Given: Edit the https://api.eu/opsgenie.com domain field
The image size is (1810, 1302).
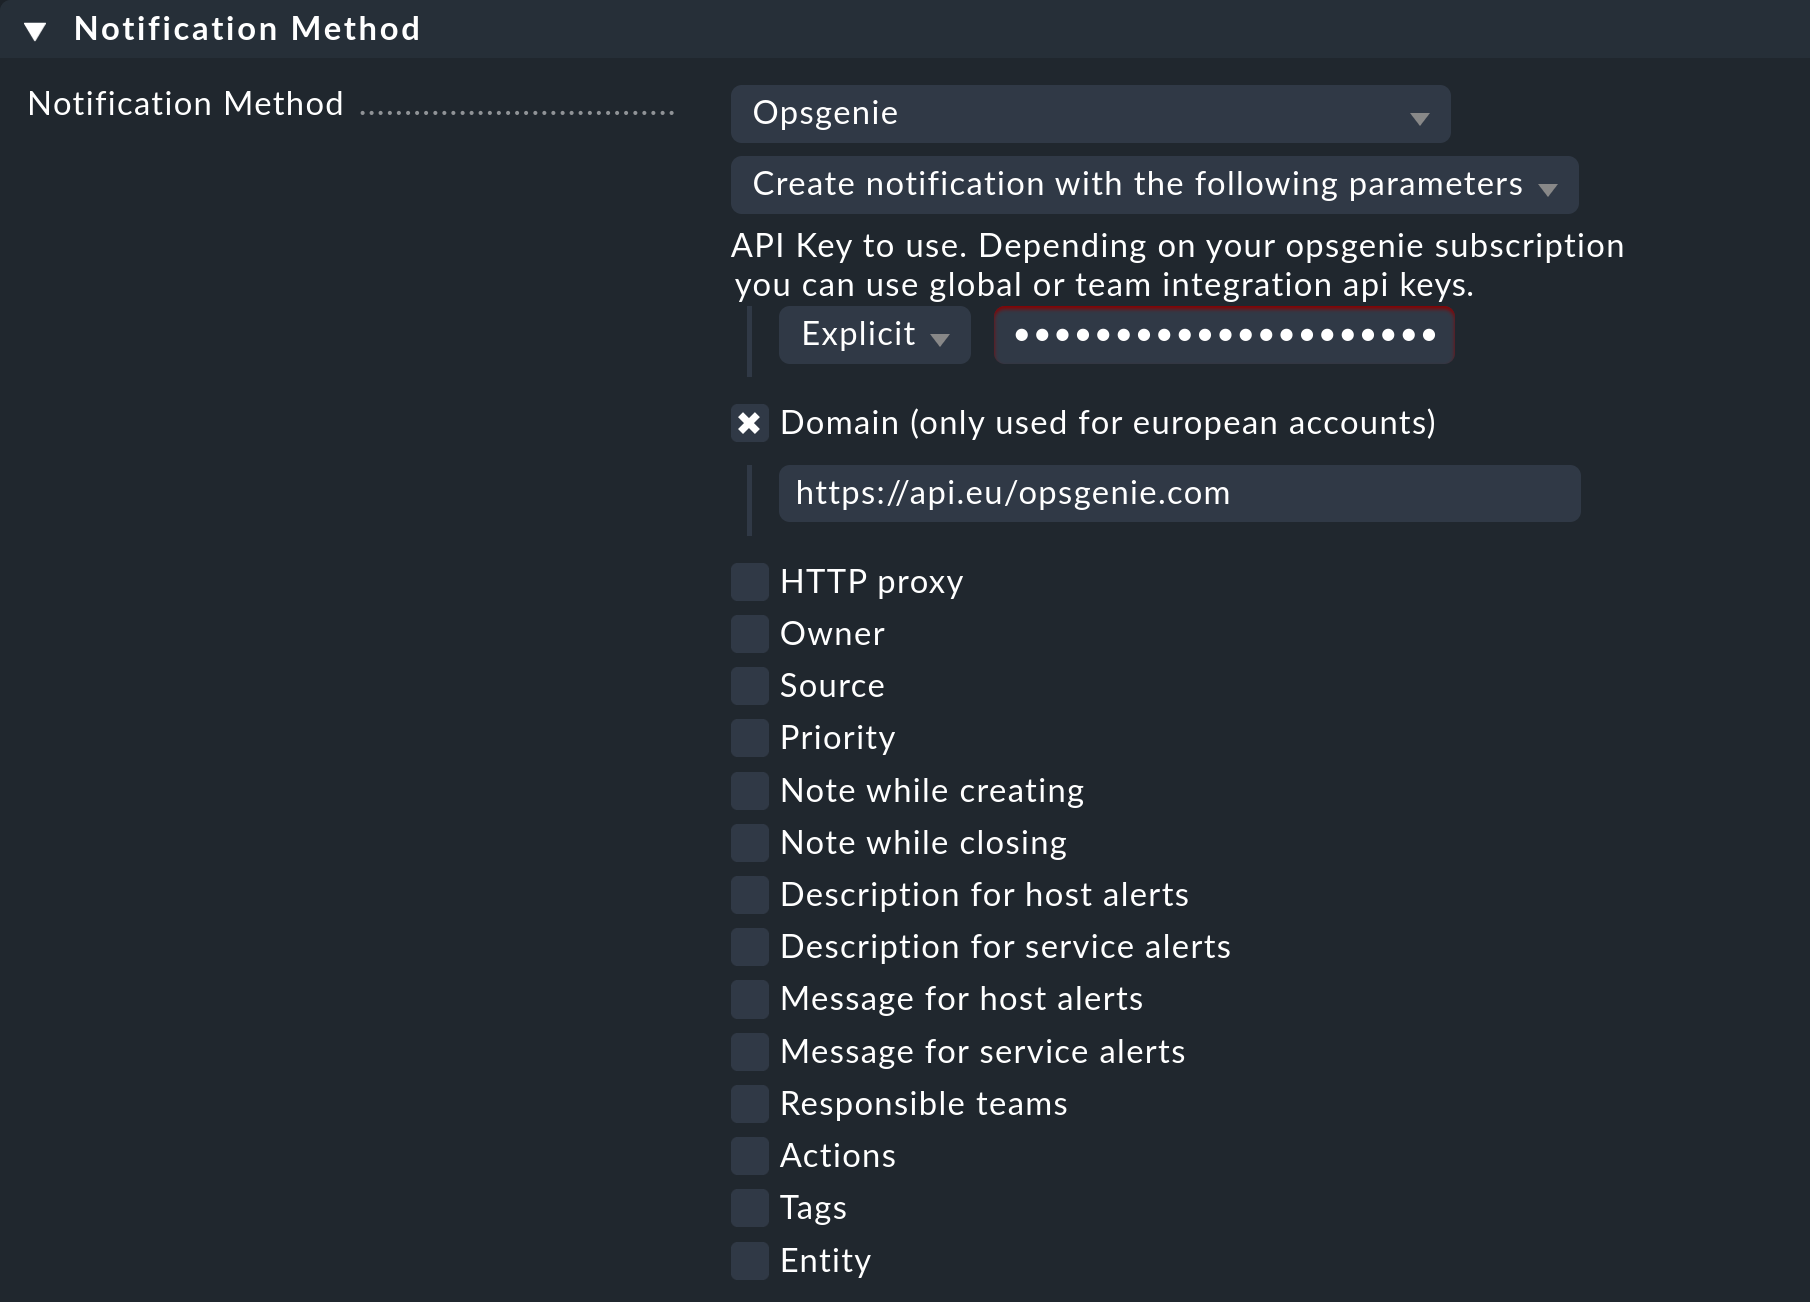Looking at the screenshot, I should 1179,493.
